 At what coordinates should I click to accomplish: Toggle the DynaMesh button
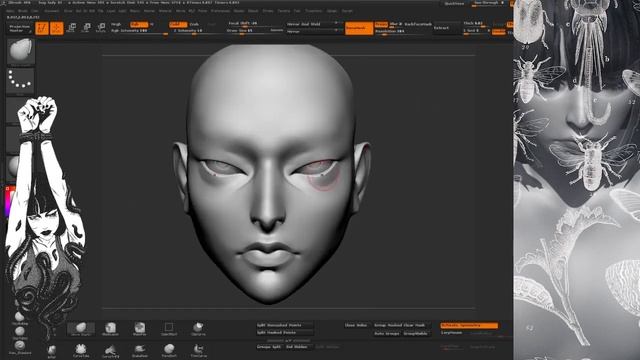(359, 28)
